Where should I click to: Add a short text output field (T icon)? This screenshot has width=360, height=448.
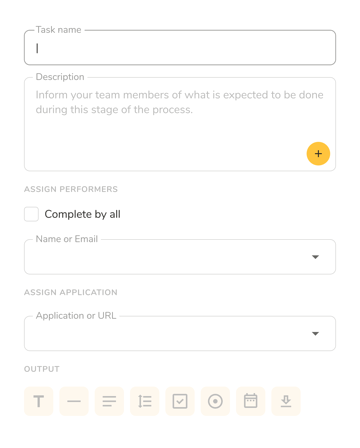(x=39, y=401)
